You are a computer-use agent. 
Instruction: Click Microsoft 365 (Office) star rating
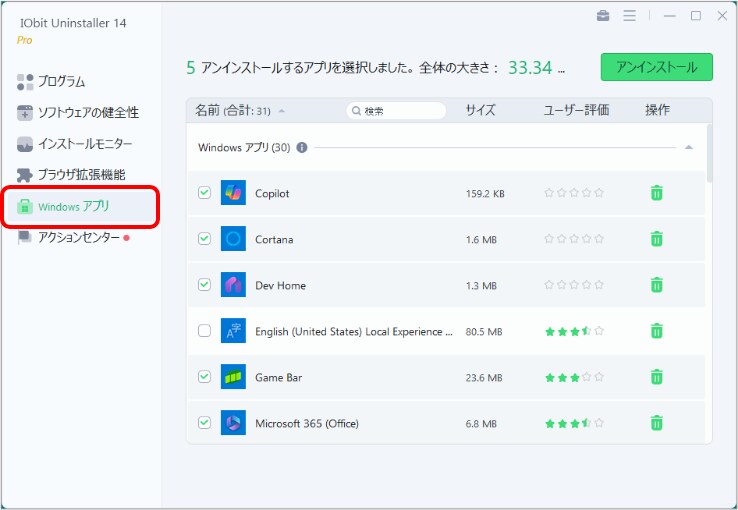pos(574,423)
